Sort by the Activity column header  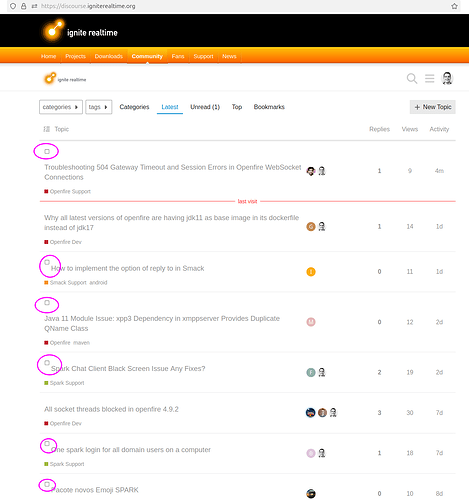click(439, 129)
